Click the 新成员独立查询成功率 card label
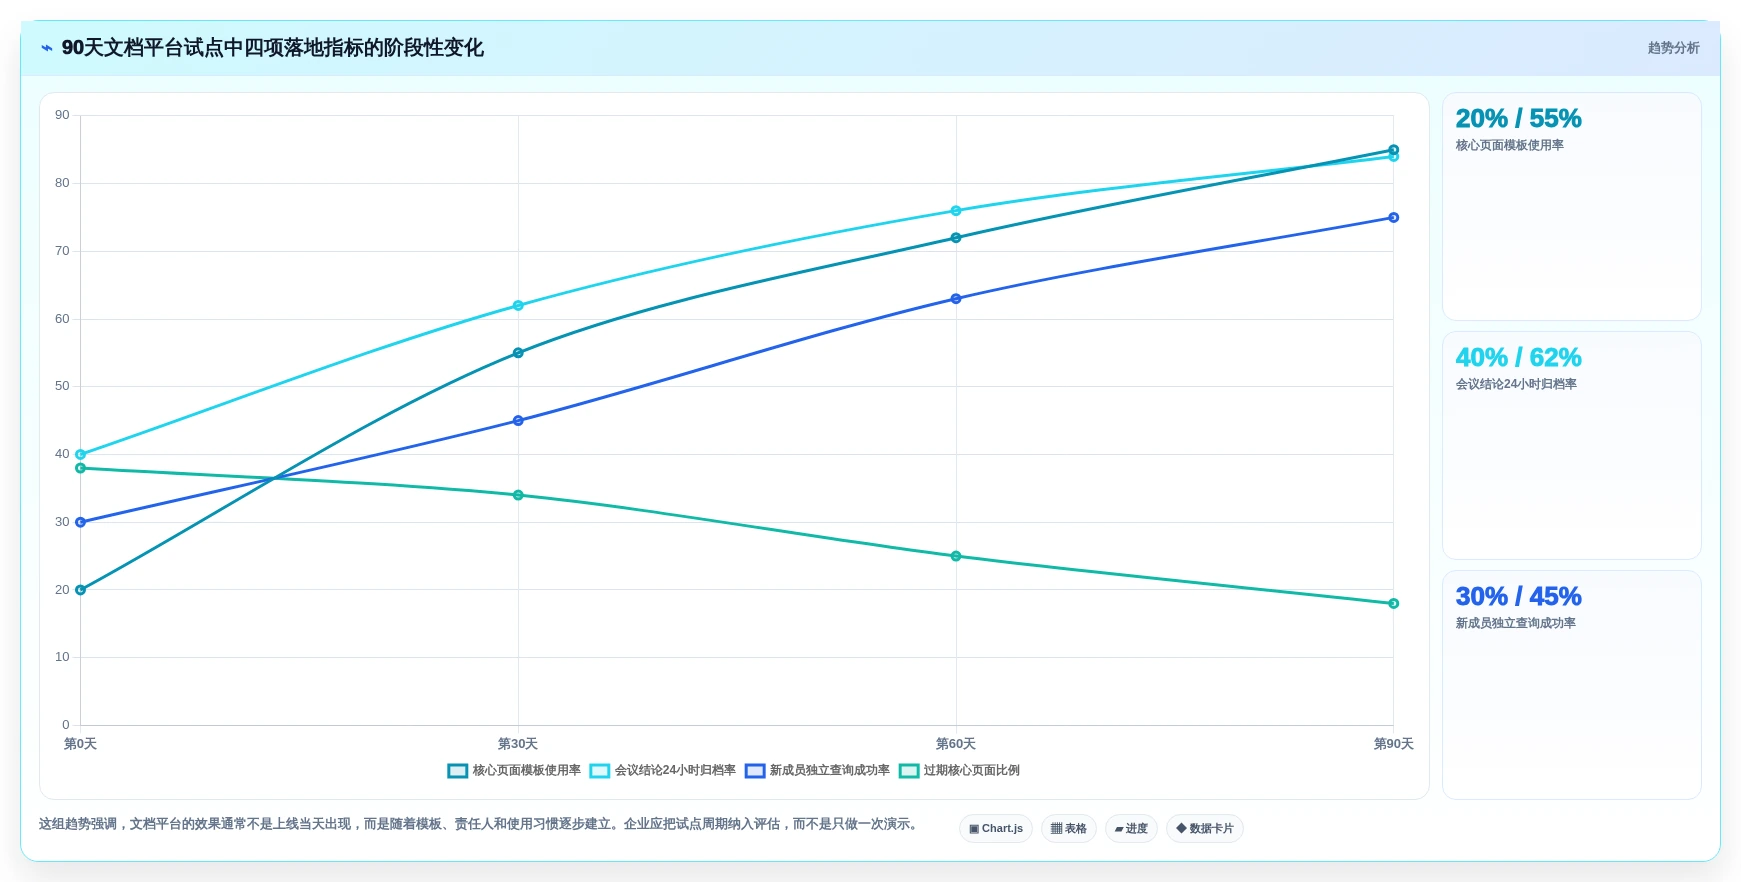Image resolution: width=1741 pixels, height=882 pixels. (1515, 624)
